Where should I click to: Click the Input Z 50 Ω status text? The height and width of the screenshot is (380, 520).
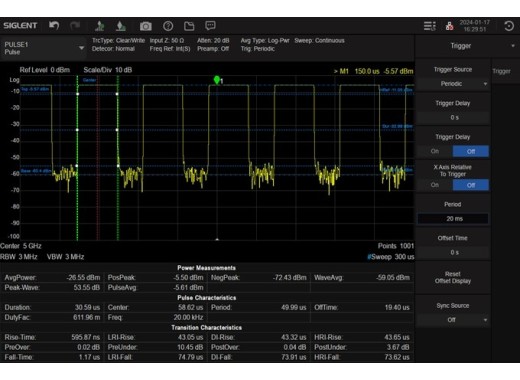[x=167, y=41]
